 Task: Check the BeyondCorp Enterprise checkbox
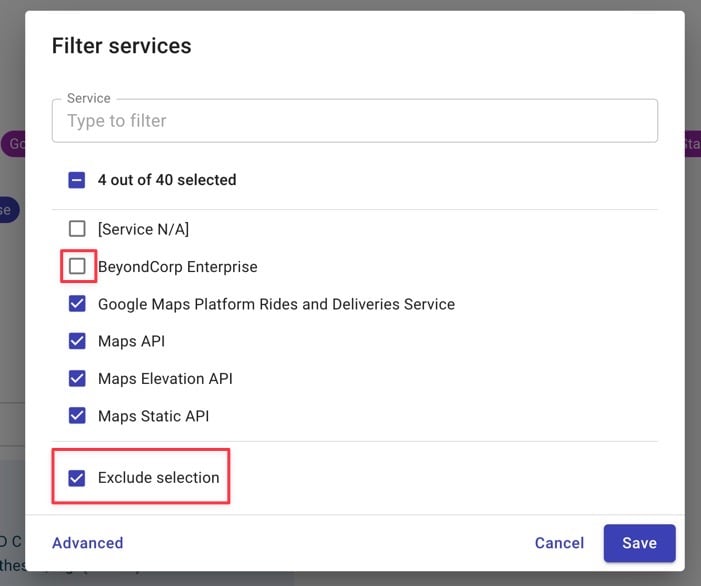[77, 266]
